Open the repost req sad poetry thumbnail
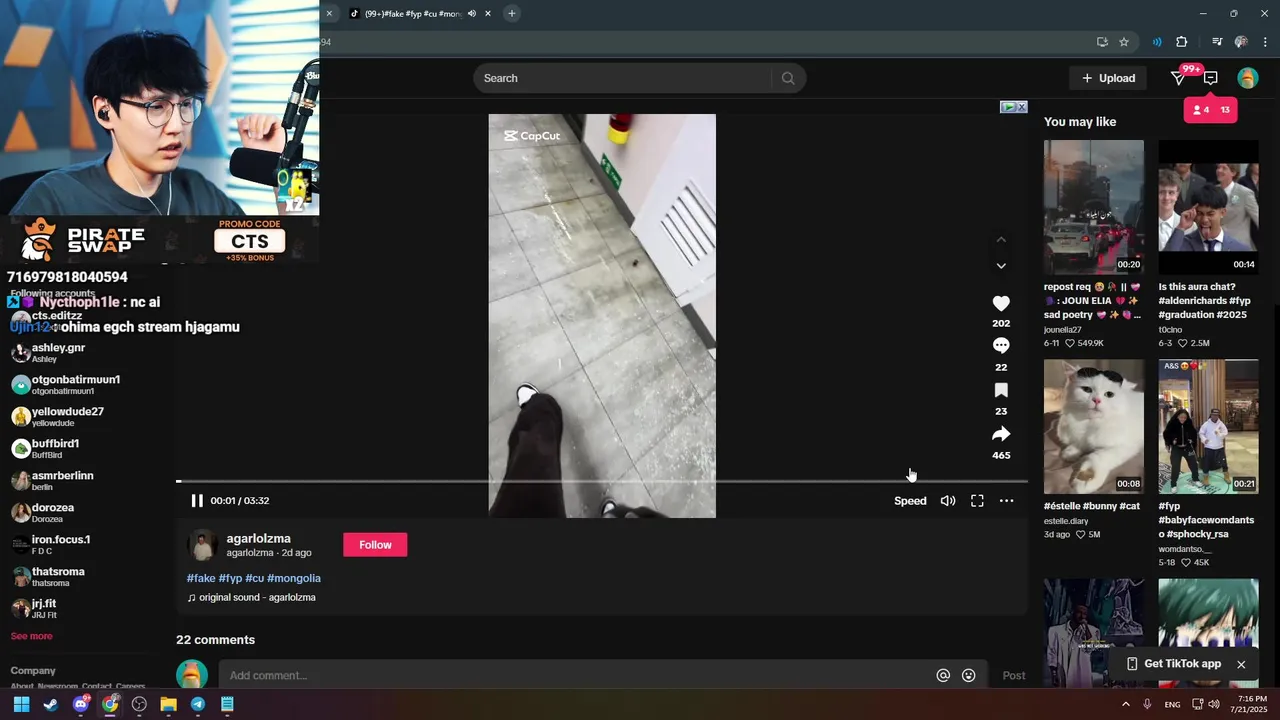The height and width of the screenshot is (720, 1280). 1094,207
